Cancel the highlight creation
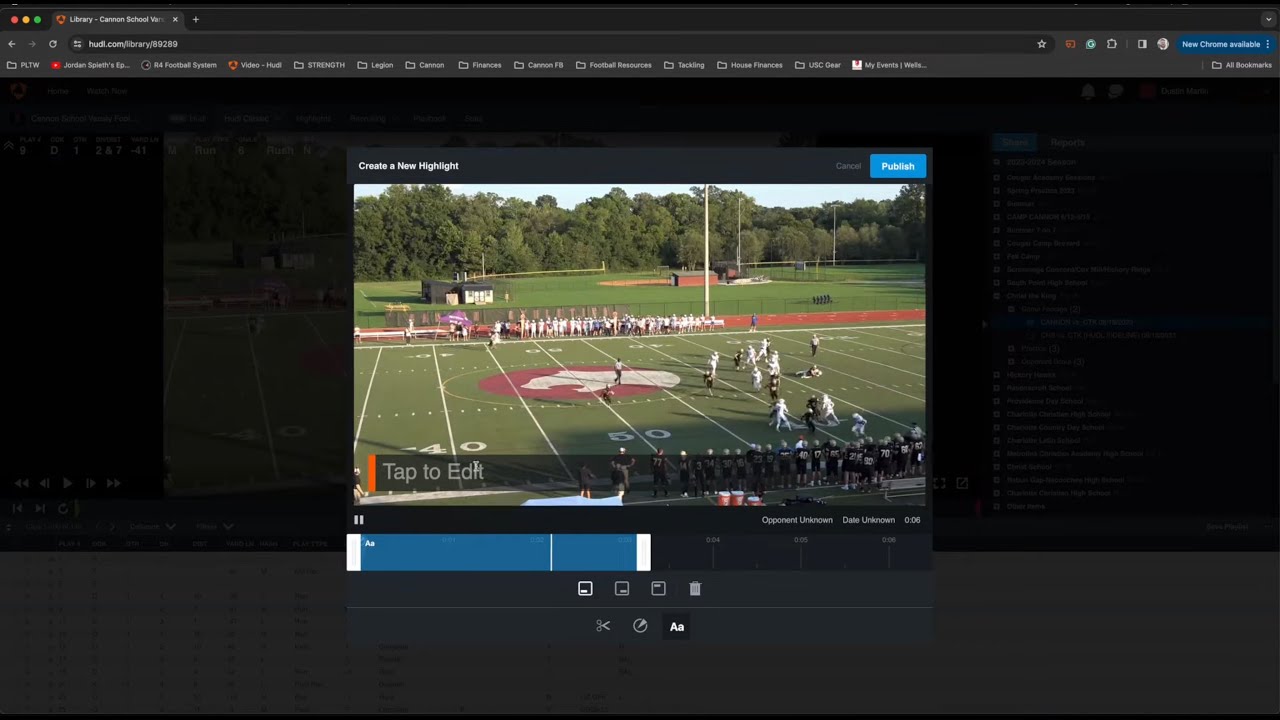The height and width of the screenshot is (720, 1280). (848, 166)
